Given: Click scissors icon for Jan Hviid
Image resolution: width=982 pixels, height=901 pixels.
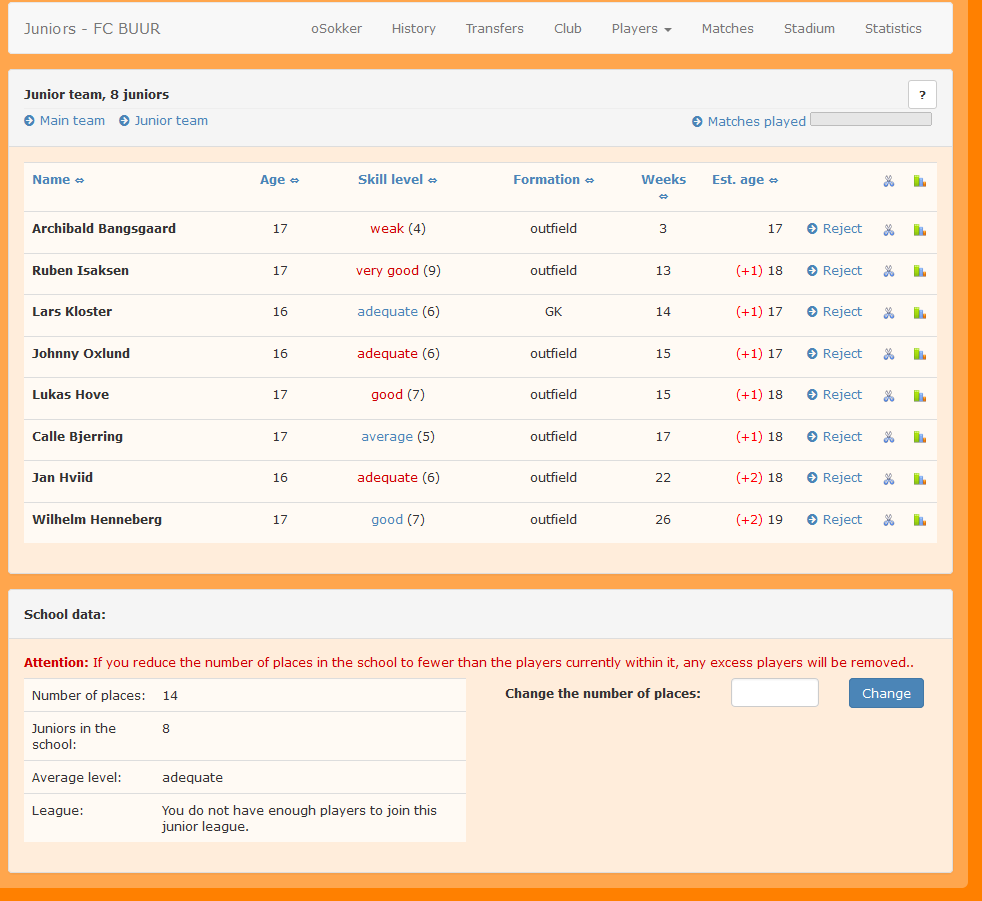Looking at the screenshot, I should [x=889, y=479].
